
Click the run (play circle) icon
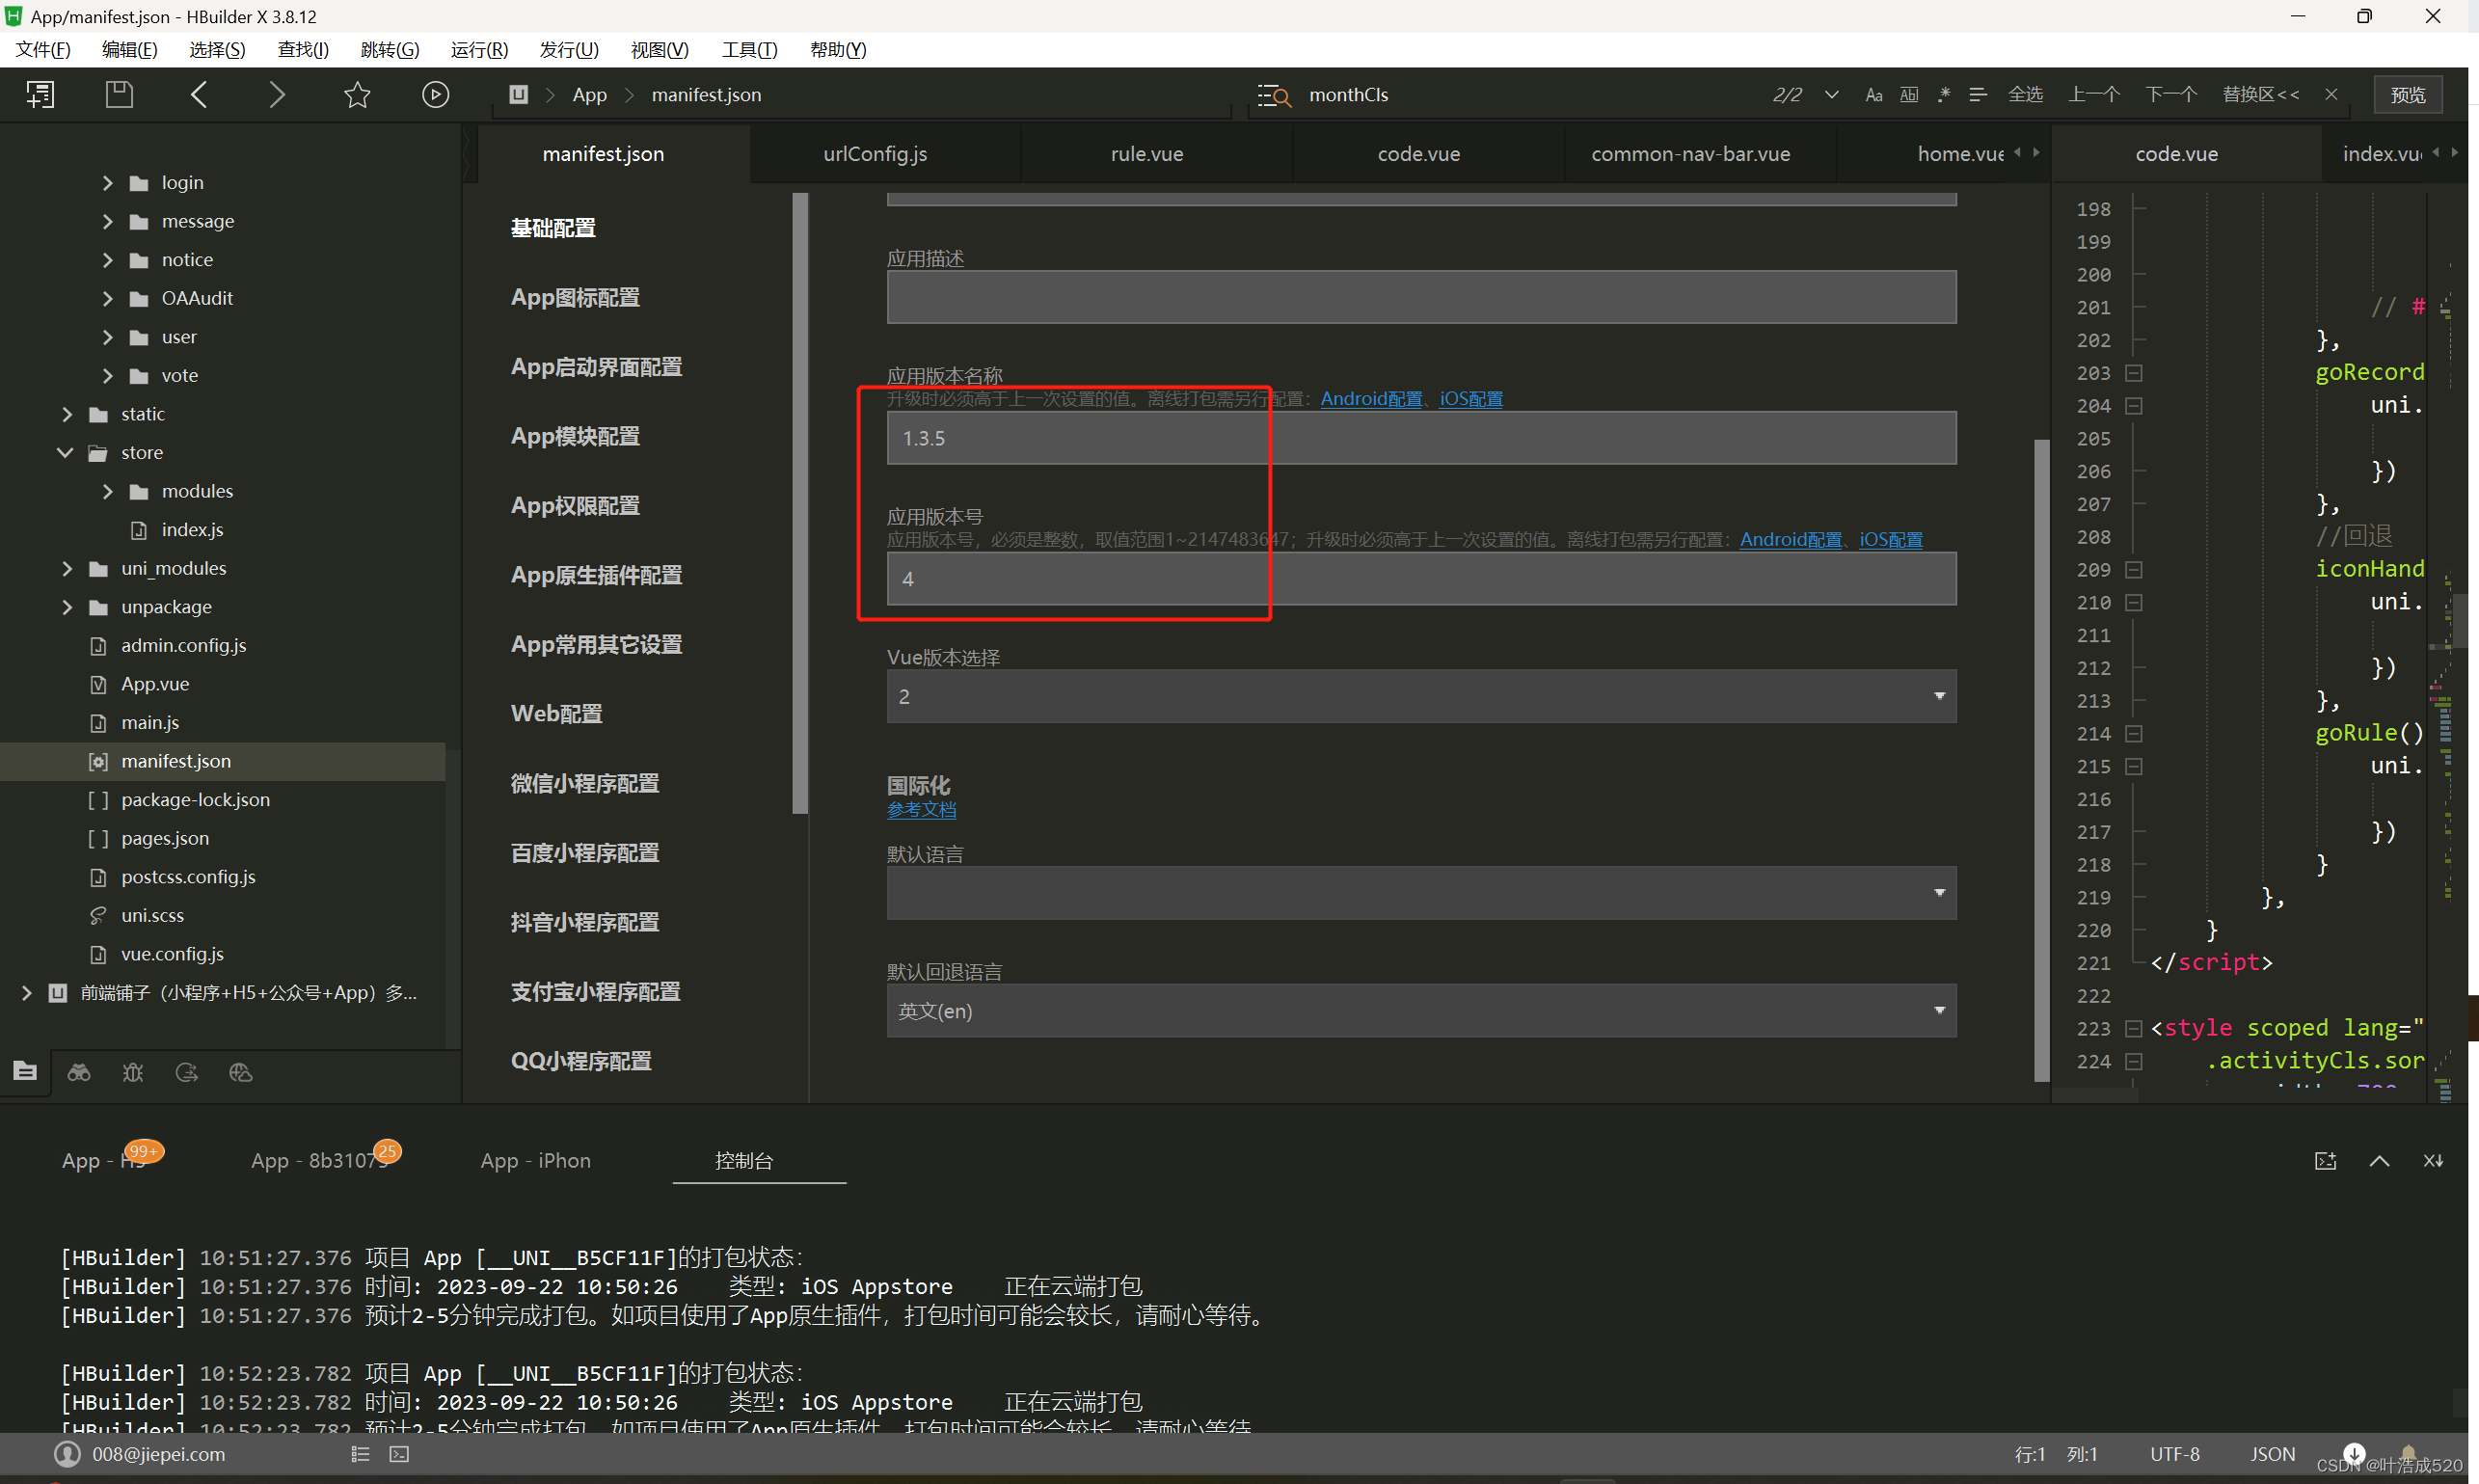point(435,95)
